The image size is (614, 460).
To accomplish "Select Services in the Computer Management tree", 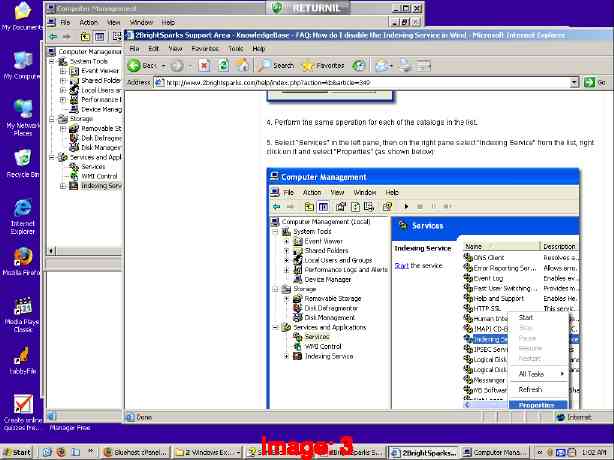I will [x=93, y=167].
